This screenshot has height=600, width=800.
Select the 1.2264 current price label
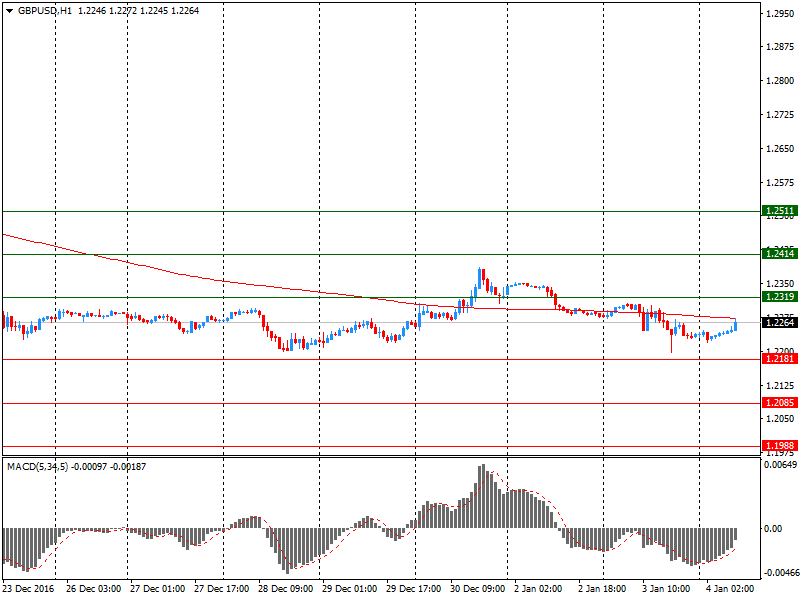(780, 322)
